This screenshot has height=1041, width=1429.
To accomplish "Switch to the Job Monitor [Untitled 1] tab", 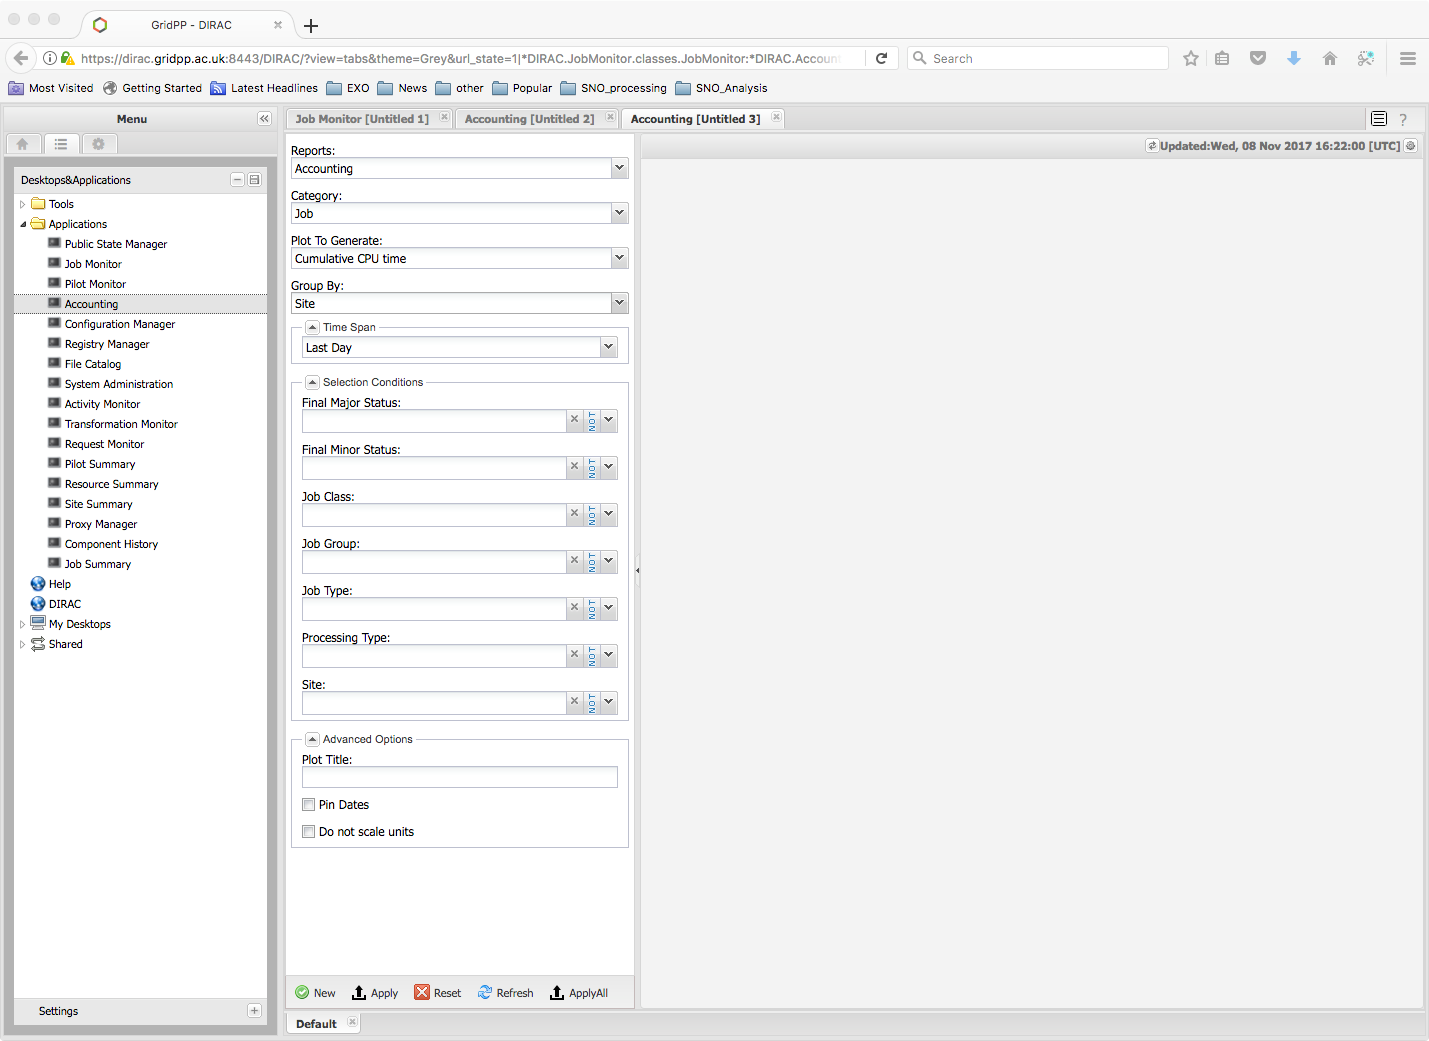I will click(361, 119).
